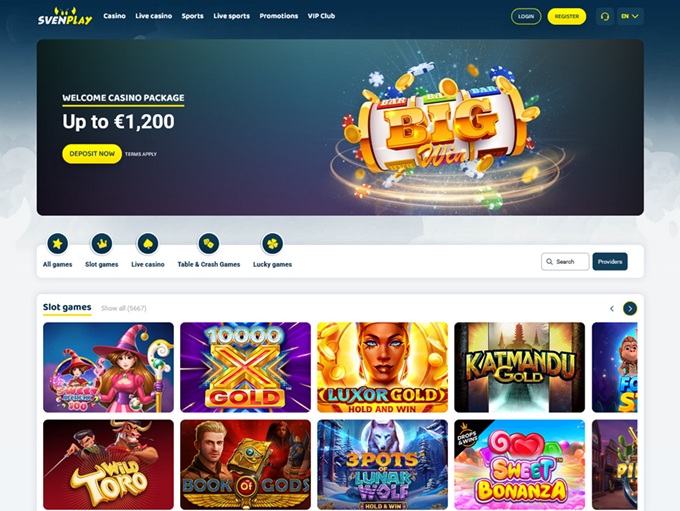Click the DEPOSIT NOW button
This screenshot has width=680, height=511.
tap(92, 154)
